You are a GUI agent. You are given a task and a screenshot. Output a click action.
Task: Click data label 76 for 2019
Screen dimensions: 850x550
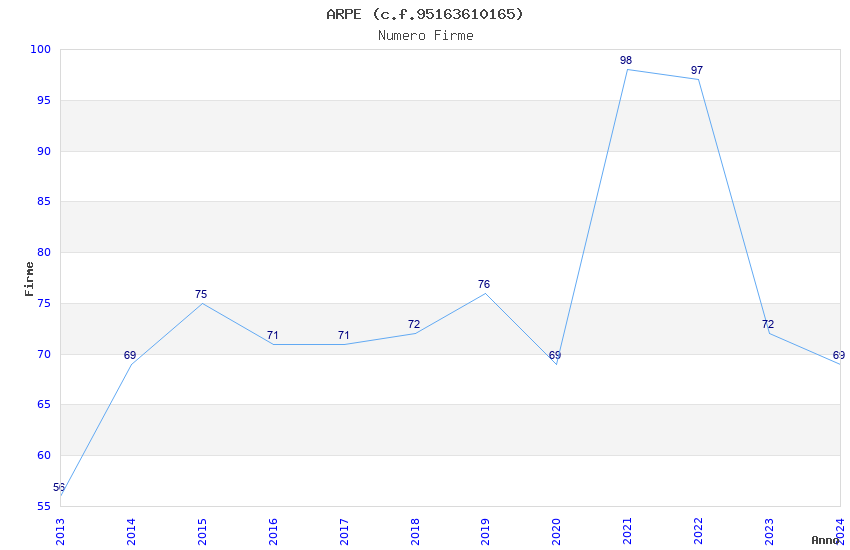coord(484,284)
